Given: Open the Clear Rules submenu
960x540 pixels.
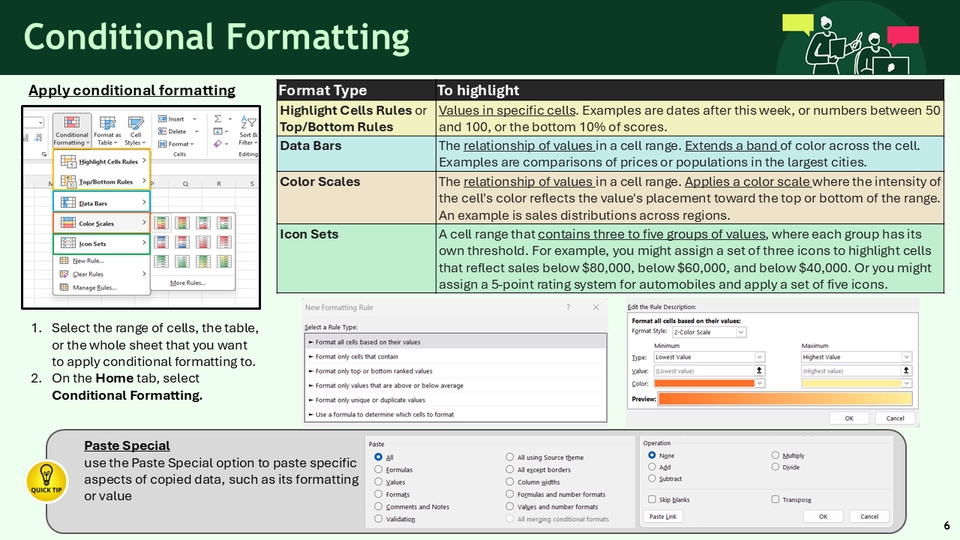Looking at the screenshot, I should (102, 274).
